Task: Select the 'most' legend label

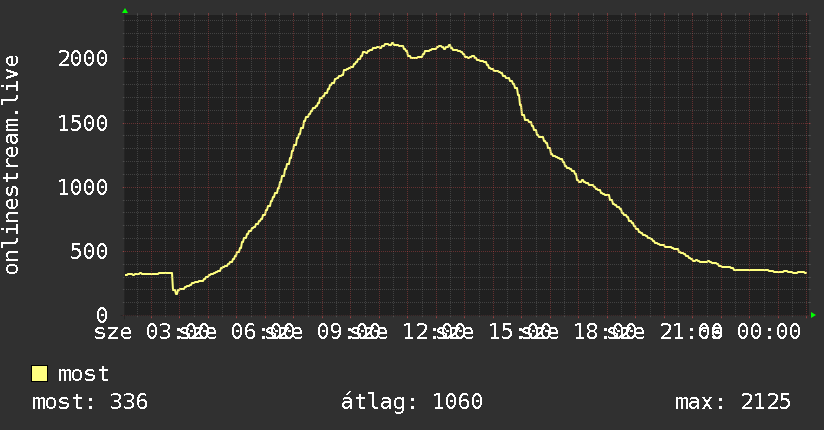Action: [84, 374]
